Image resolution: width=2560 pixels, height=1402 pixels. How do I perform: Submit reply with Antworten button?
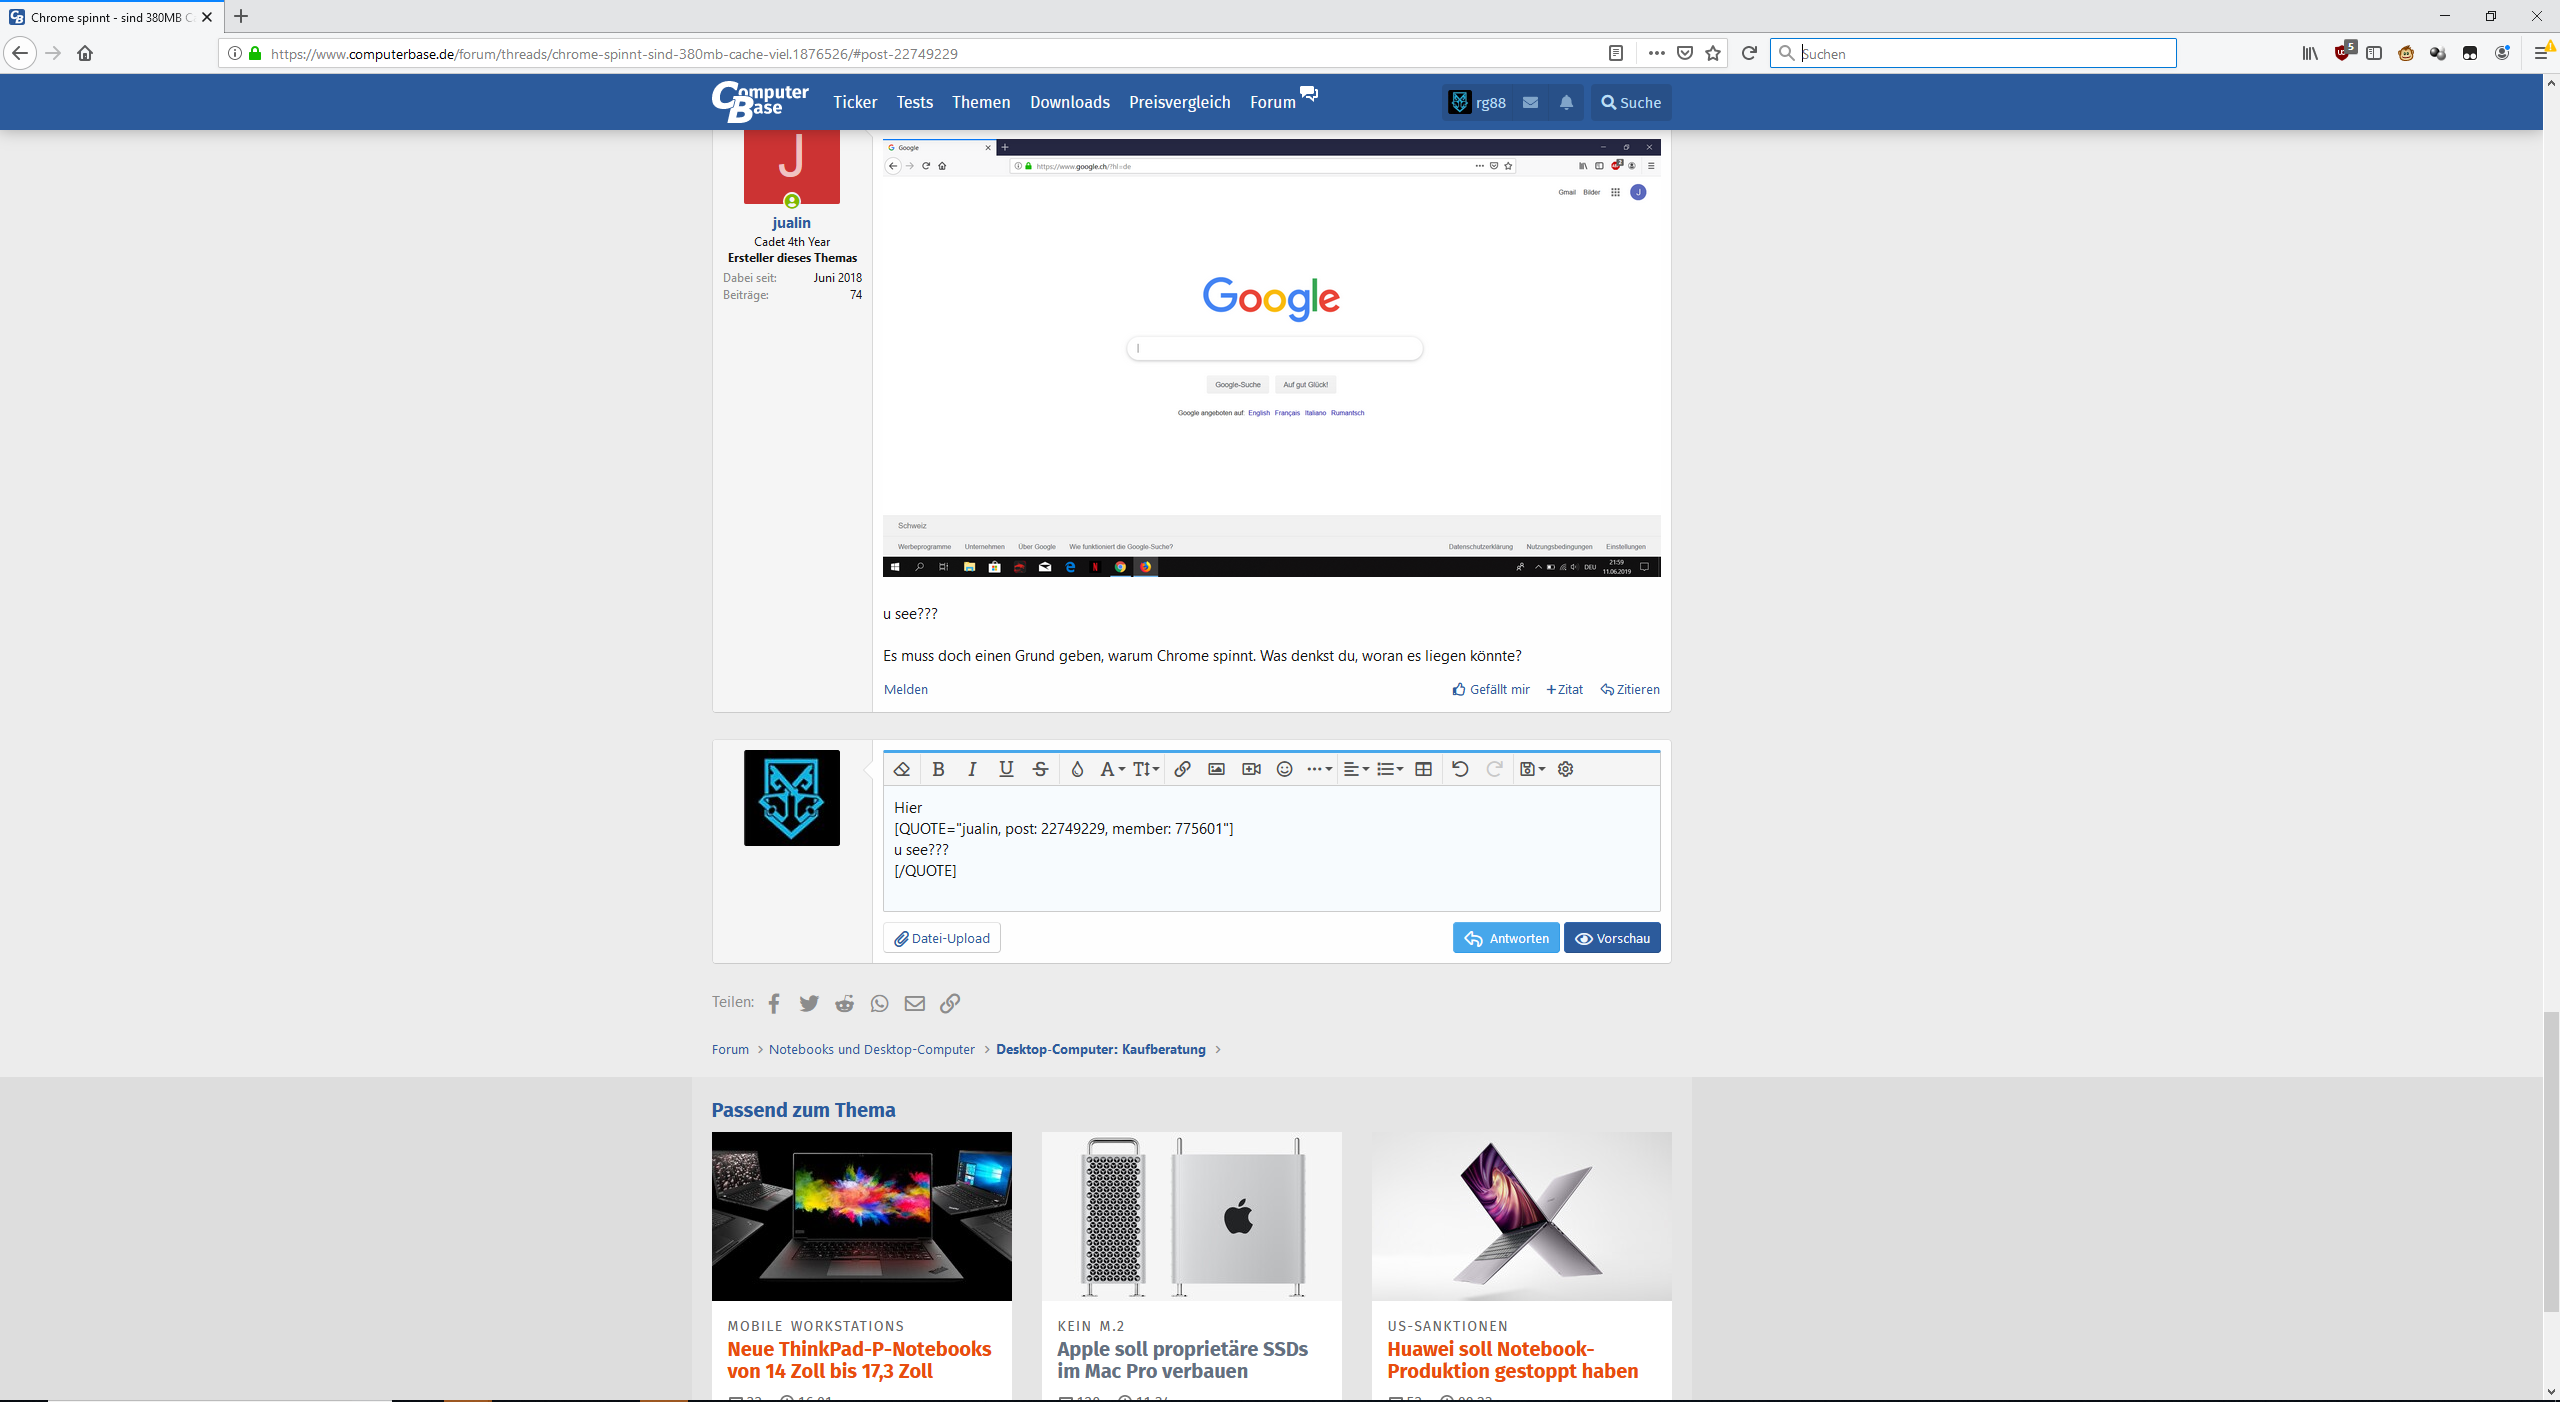tap(1506, 938)
